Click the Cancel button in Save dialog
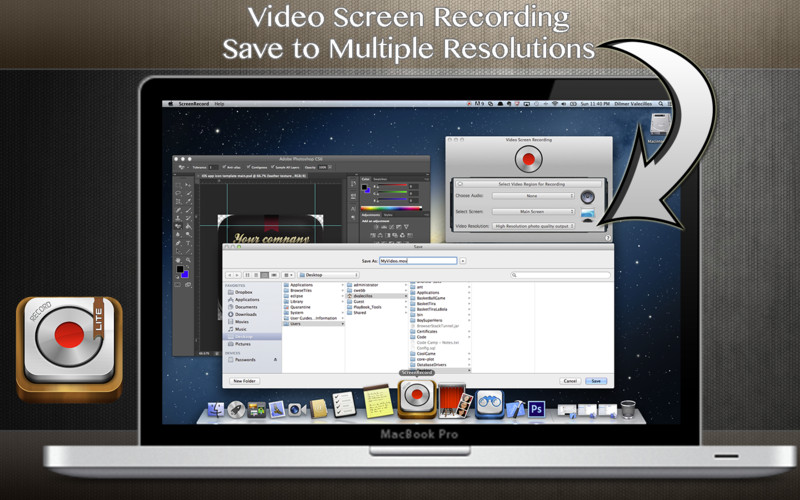 (570, 381)
